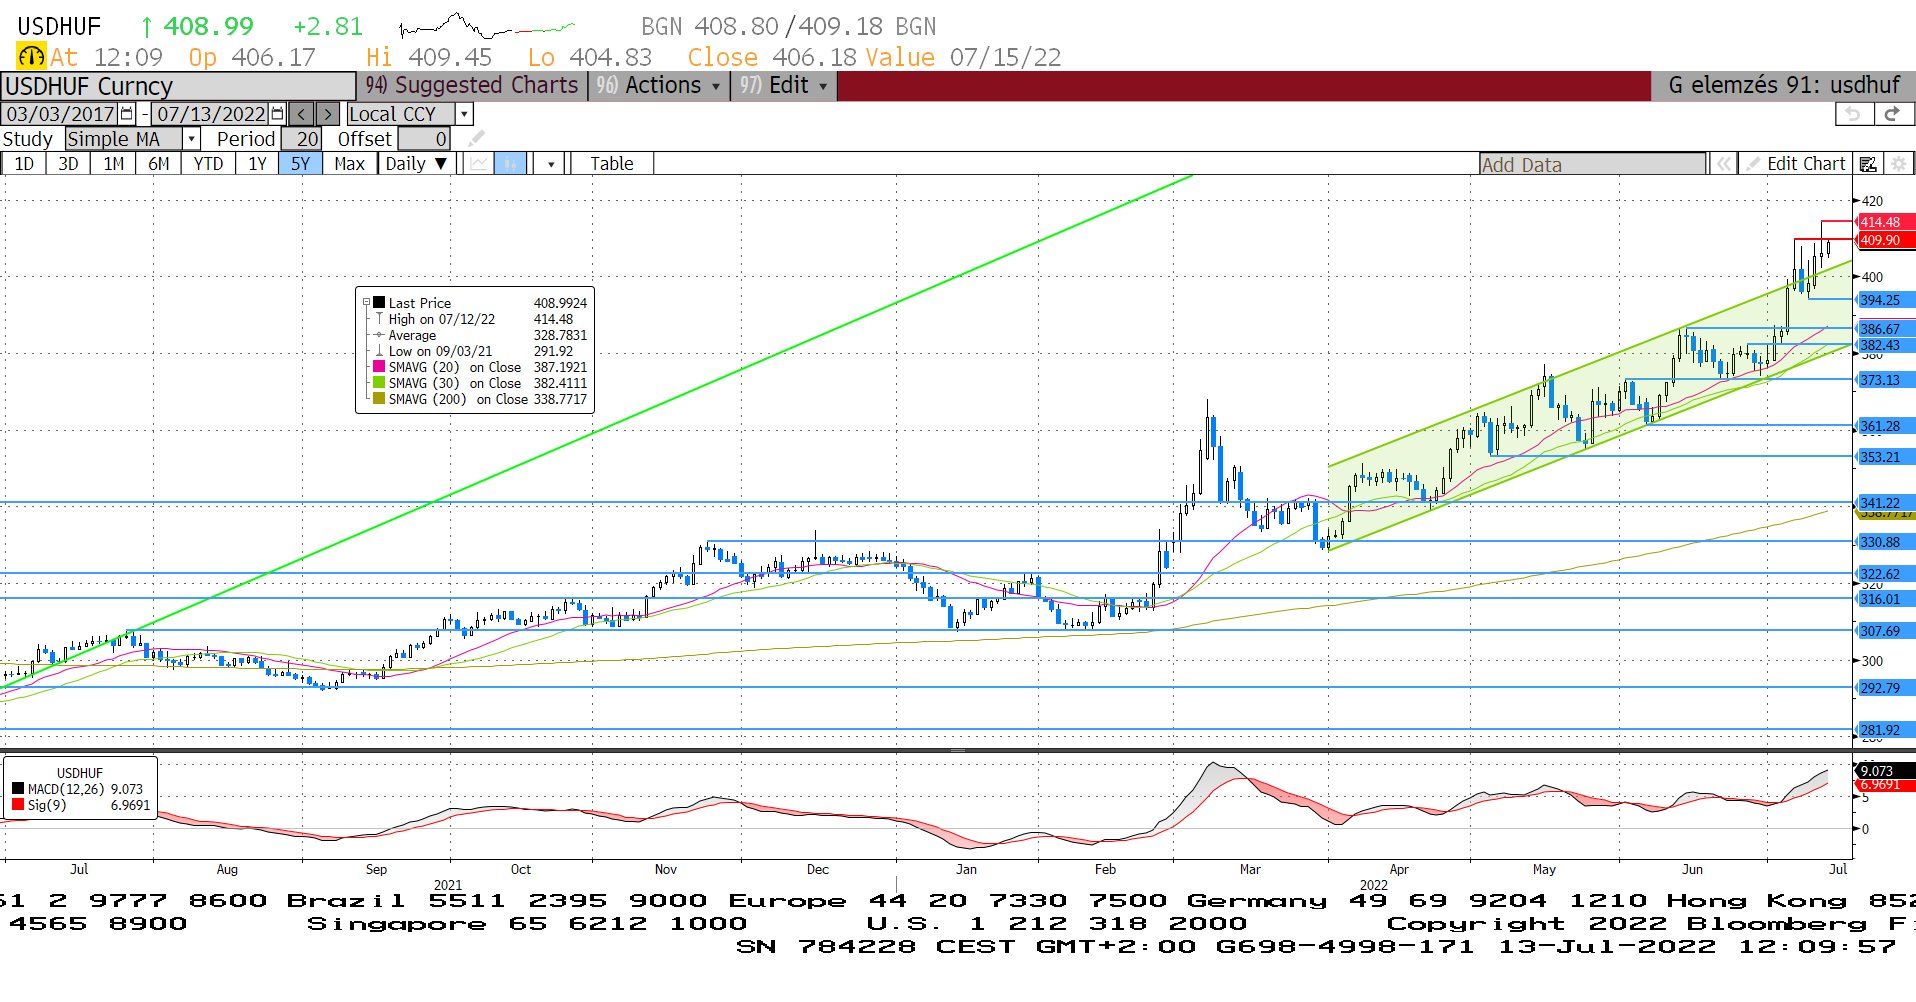This screenshot has width=1916, height=1002.
Task: Select the YTD range tab
Action: pyautogui.click(x=208, y=164)
